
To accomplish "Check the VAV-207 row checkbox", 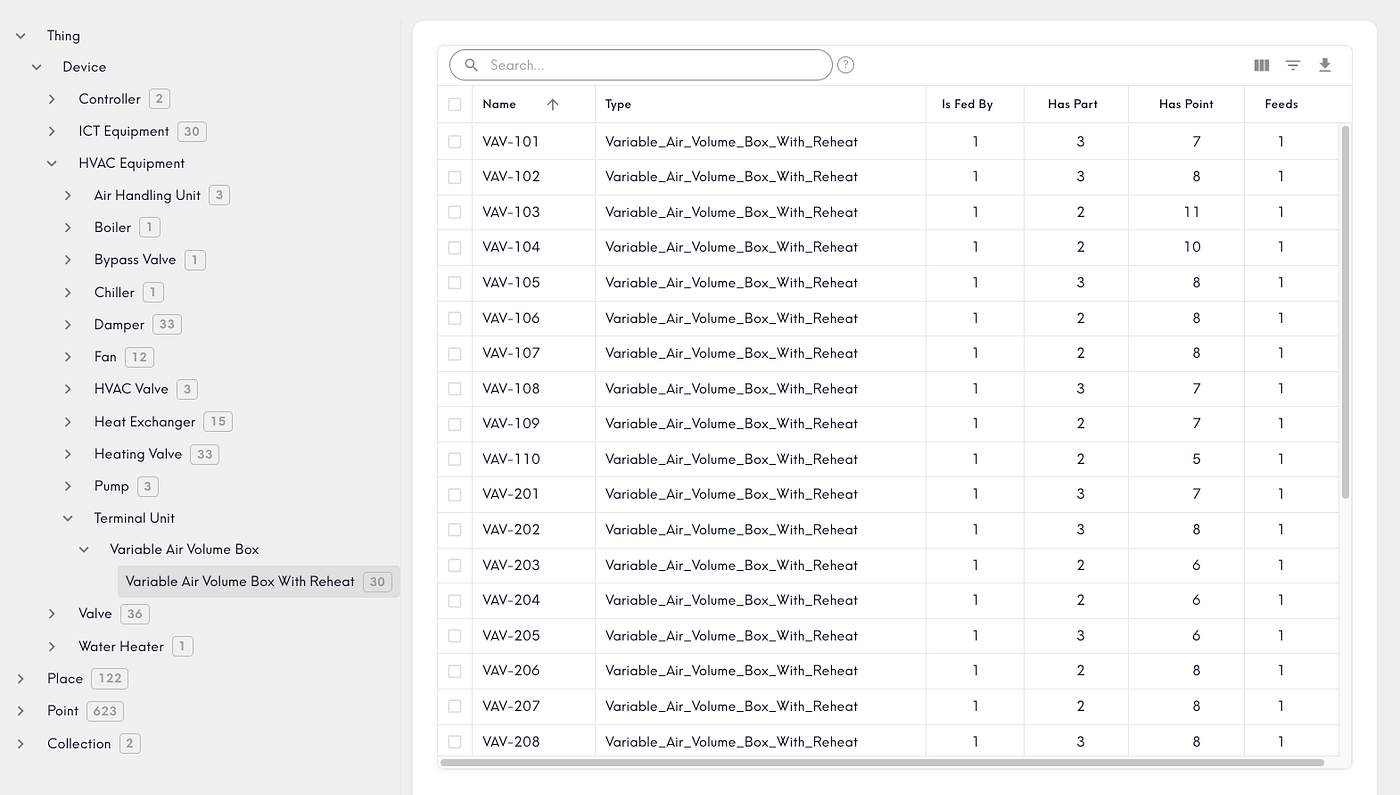I will coord(455,706).
